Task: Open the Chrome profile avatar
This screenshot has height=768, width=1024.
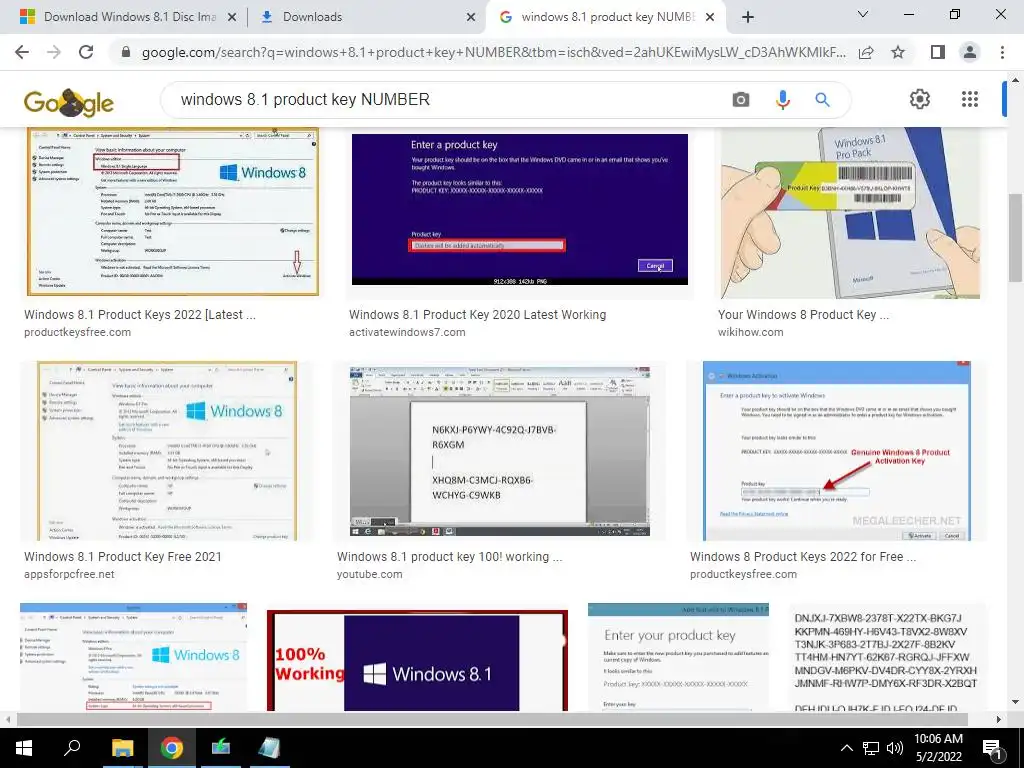Action: pyautogui.click(x=970, y=52)
